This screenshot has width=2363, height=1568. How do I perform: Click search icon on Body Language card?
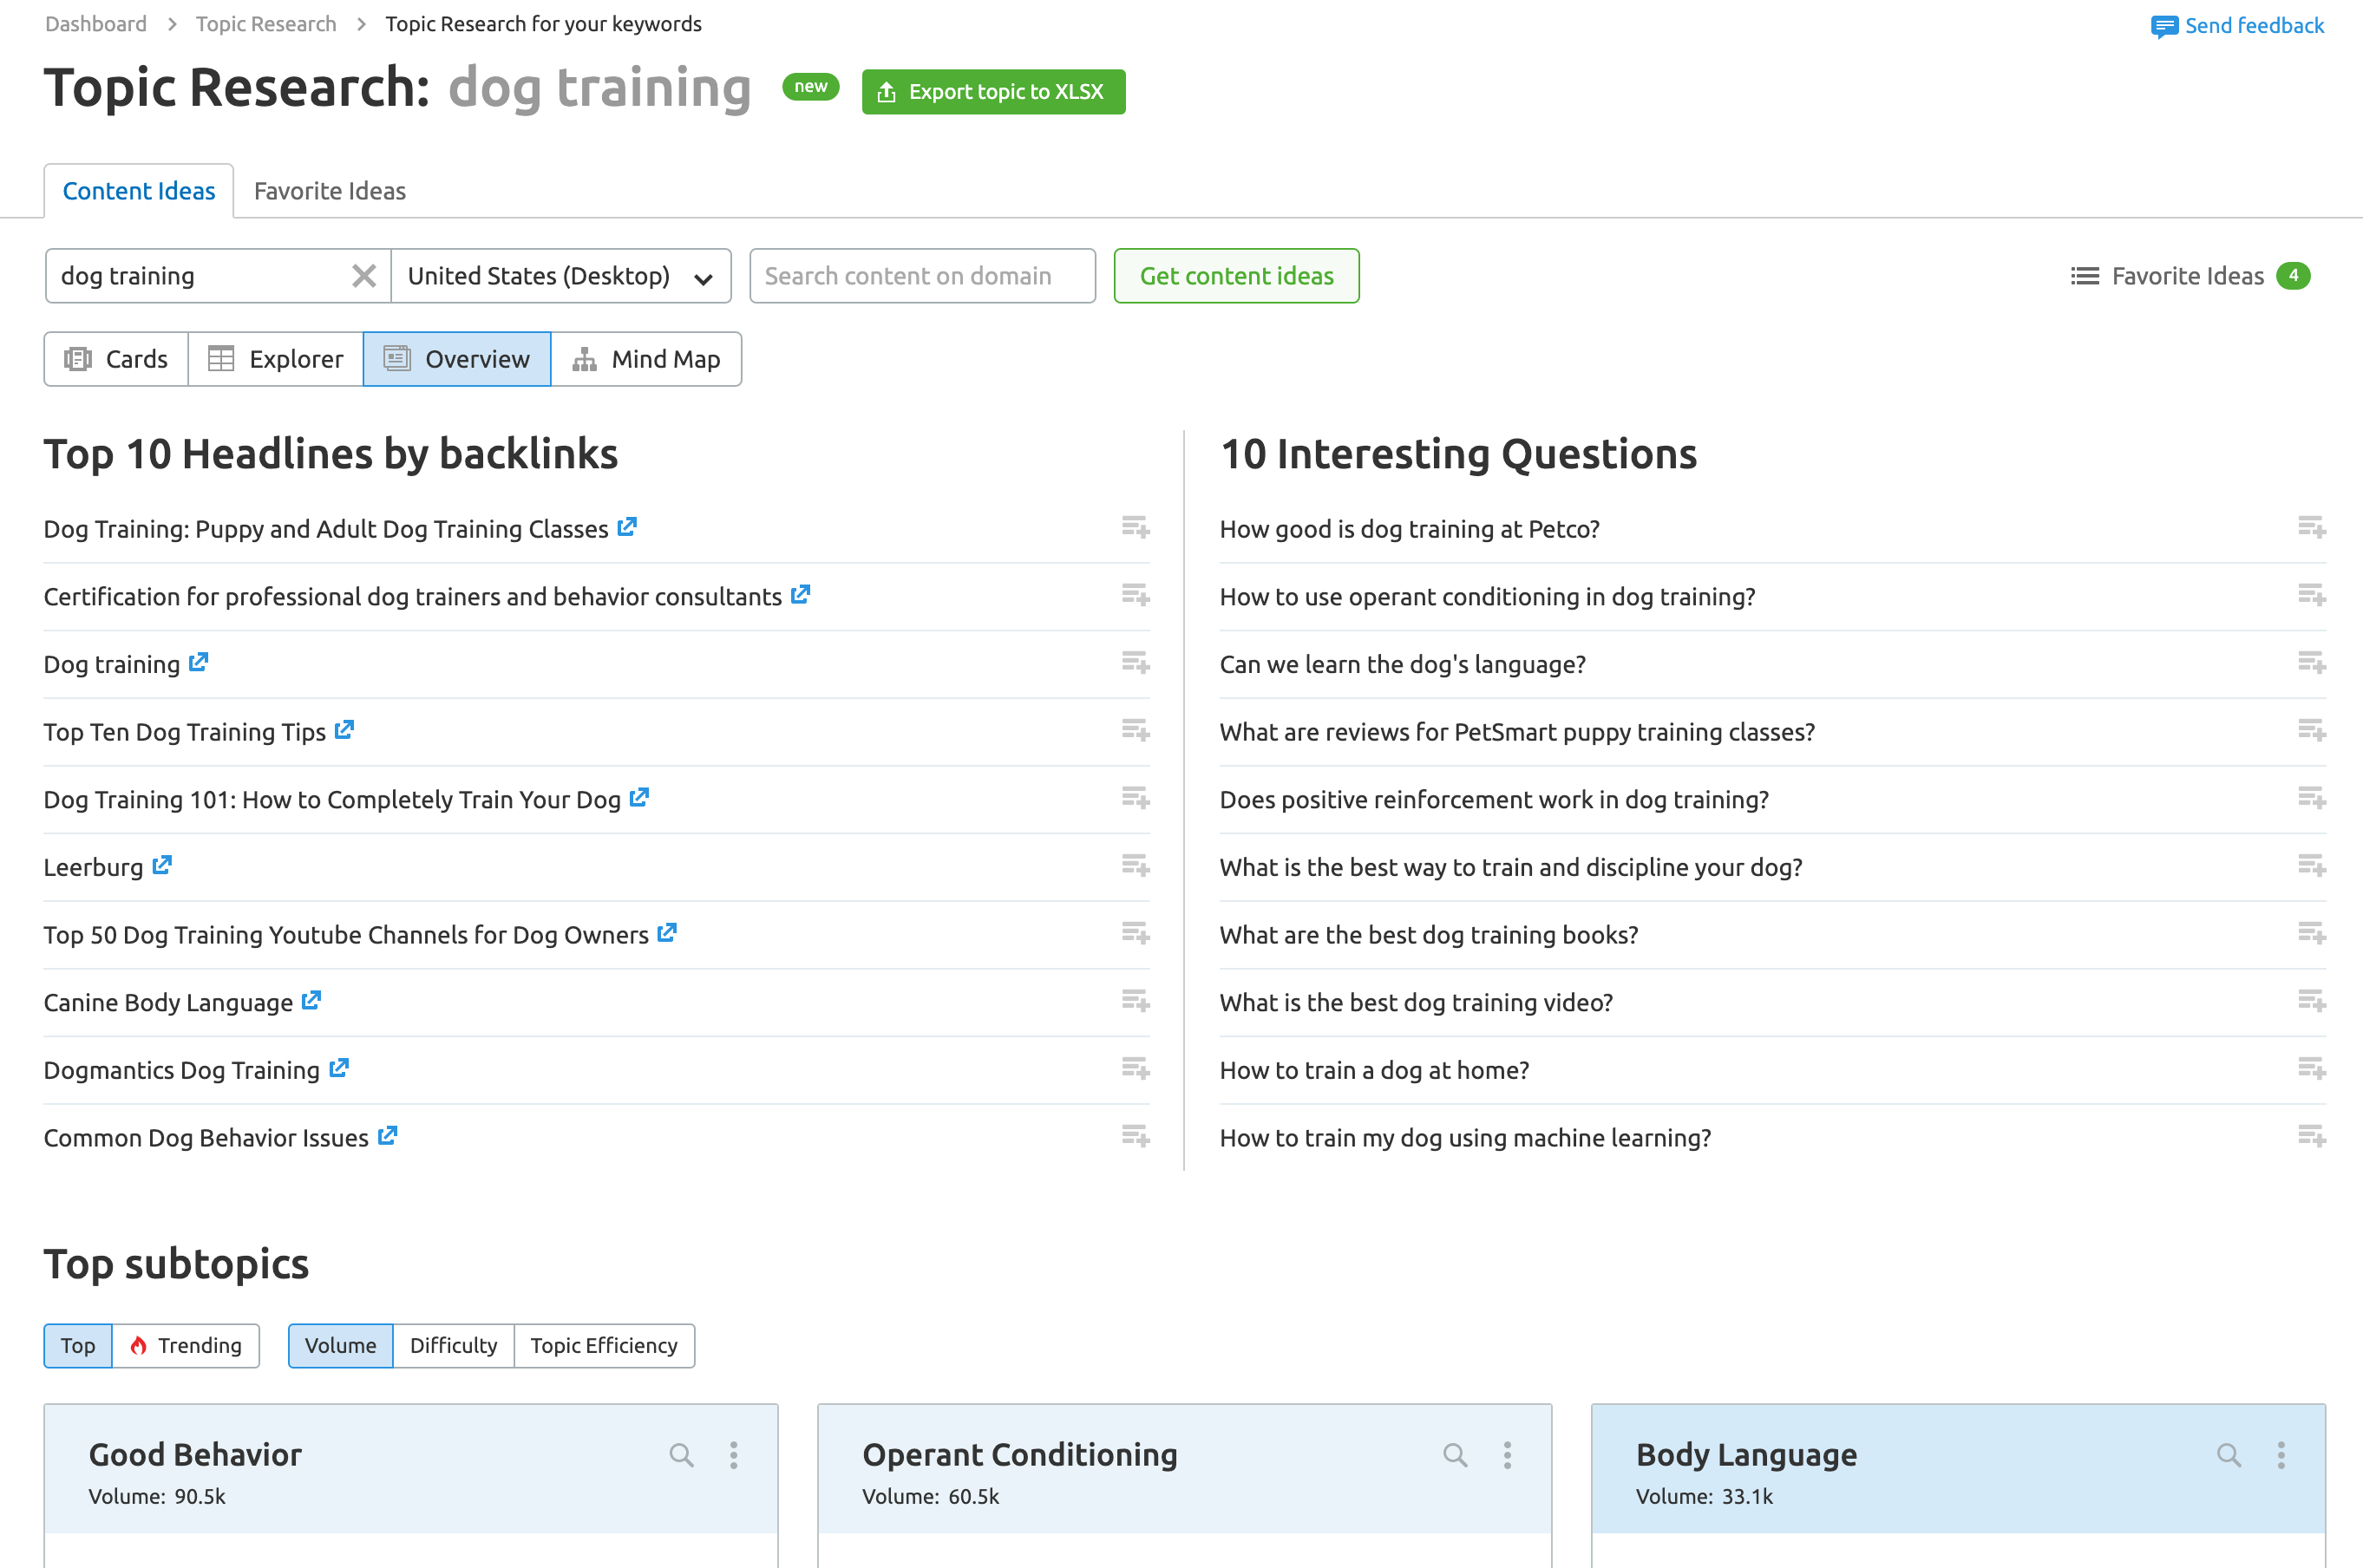click(2229, 1455)
